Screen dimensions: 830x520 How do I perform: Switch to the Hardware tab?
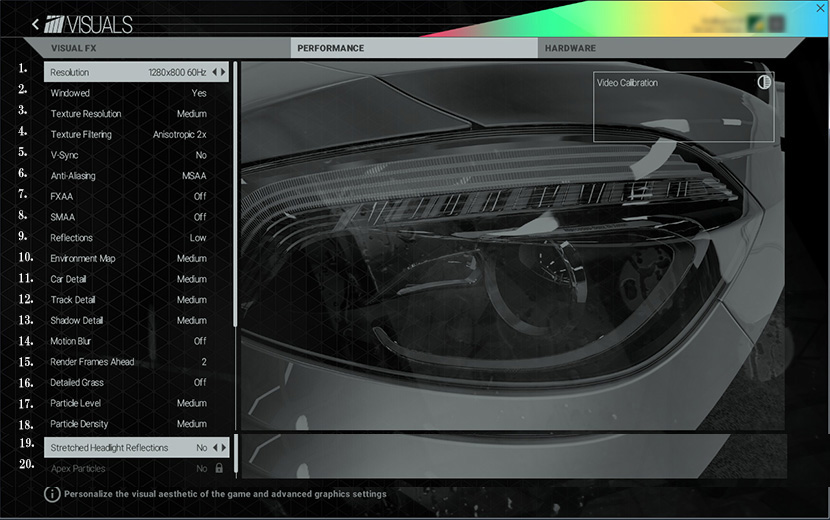[x=570, y=48]
